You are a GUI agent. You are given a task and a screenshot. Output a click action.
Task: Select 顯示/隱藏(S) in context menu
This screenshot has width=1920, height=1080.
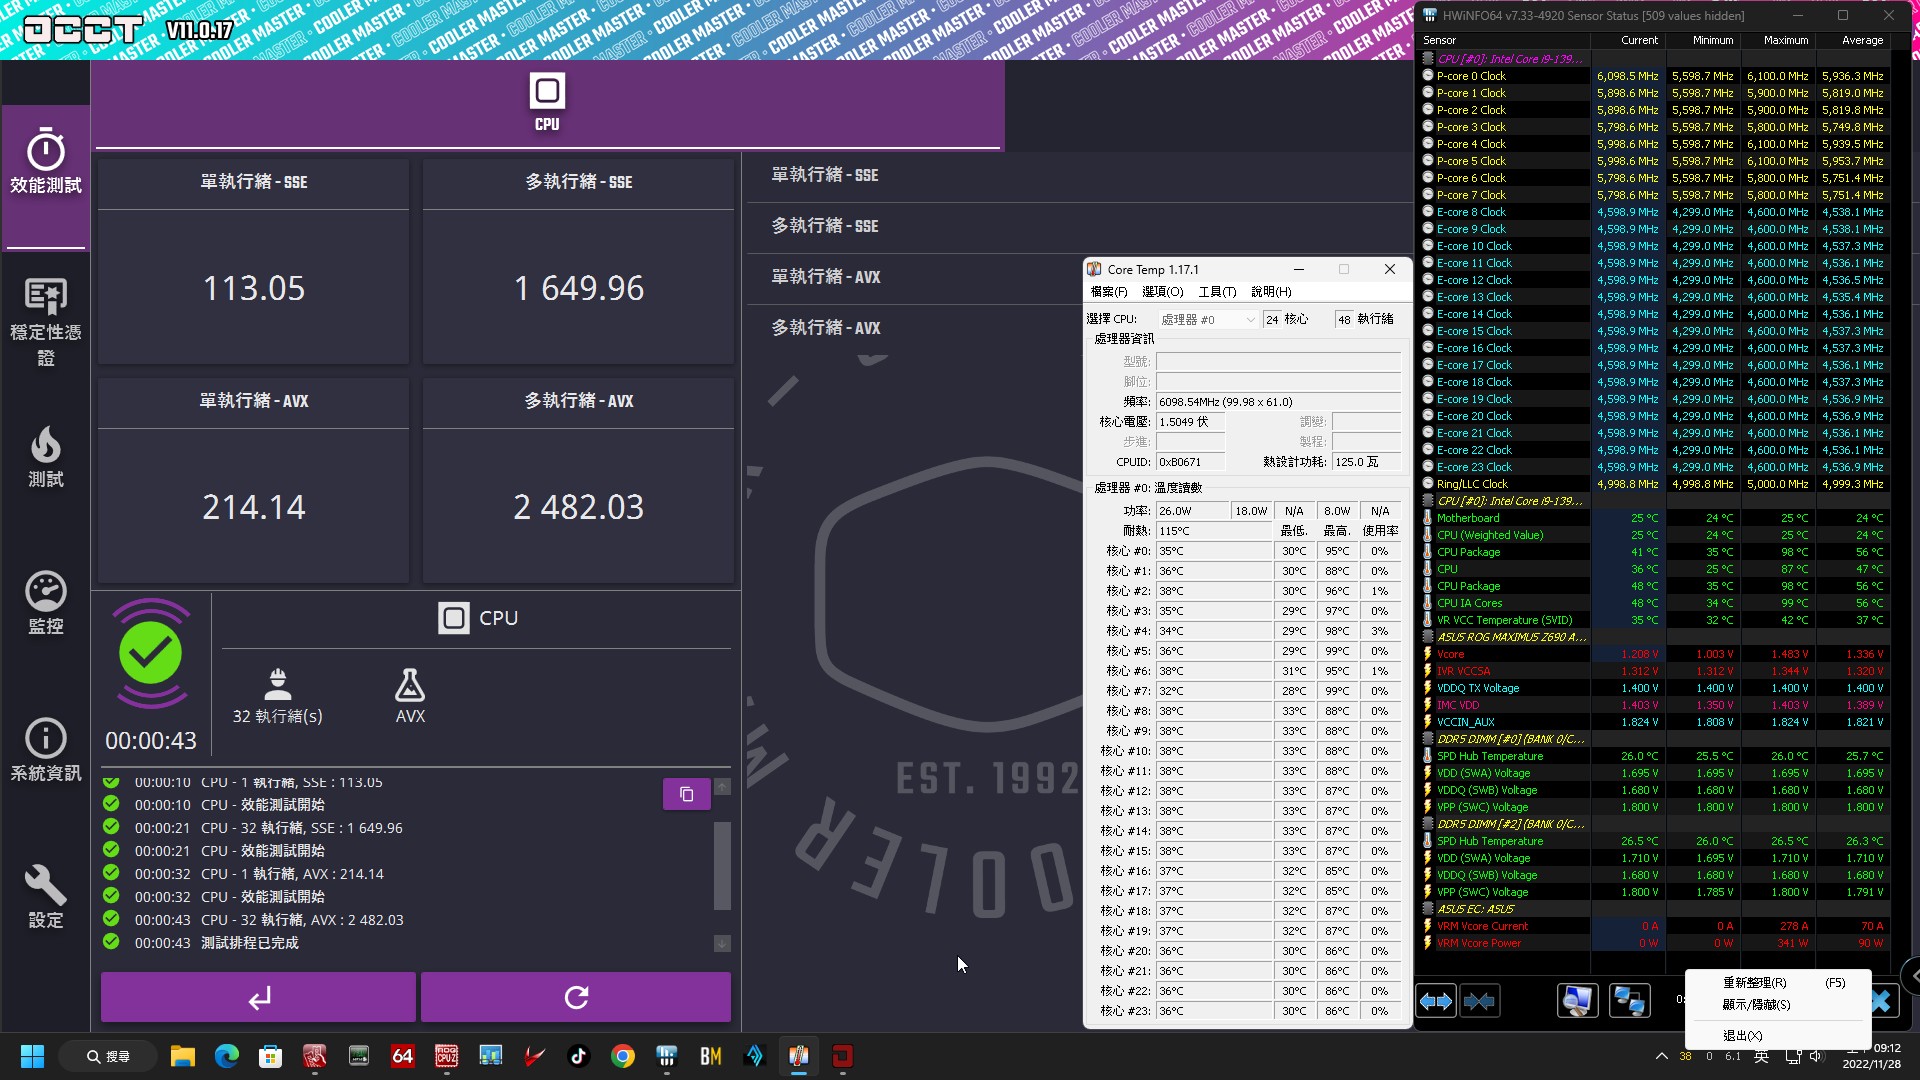[1778, 1005]
